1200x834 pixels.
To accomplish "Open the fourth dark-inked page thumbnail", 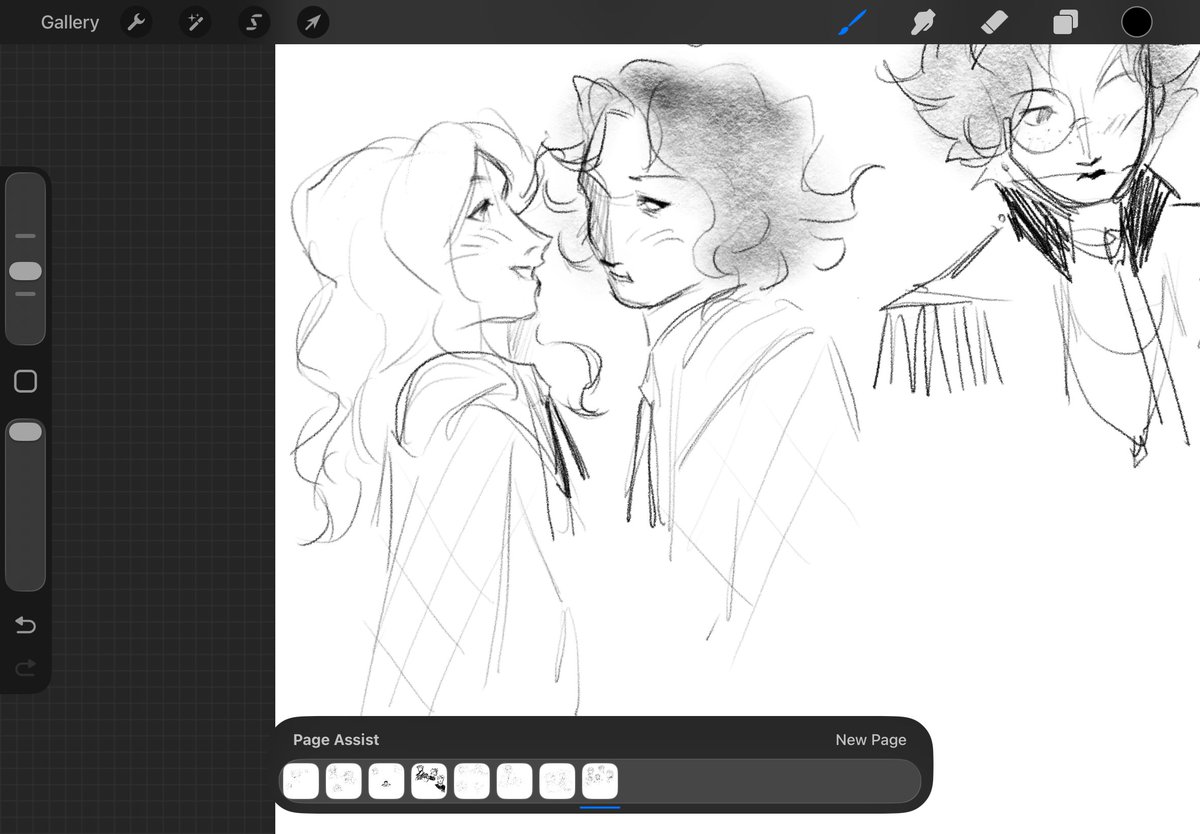I will [x=429, y=781].
